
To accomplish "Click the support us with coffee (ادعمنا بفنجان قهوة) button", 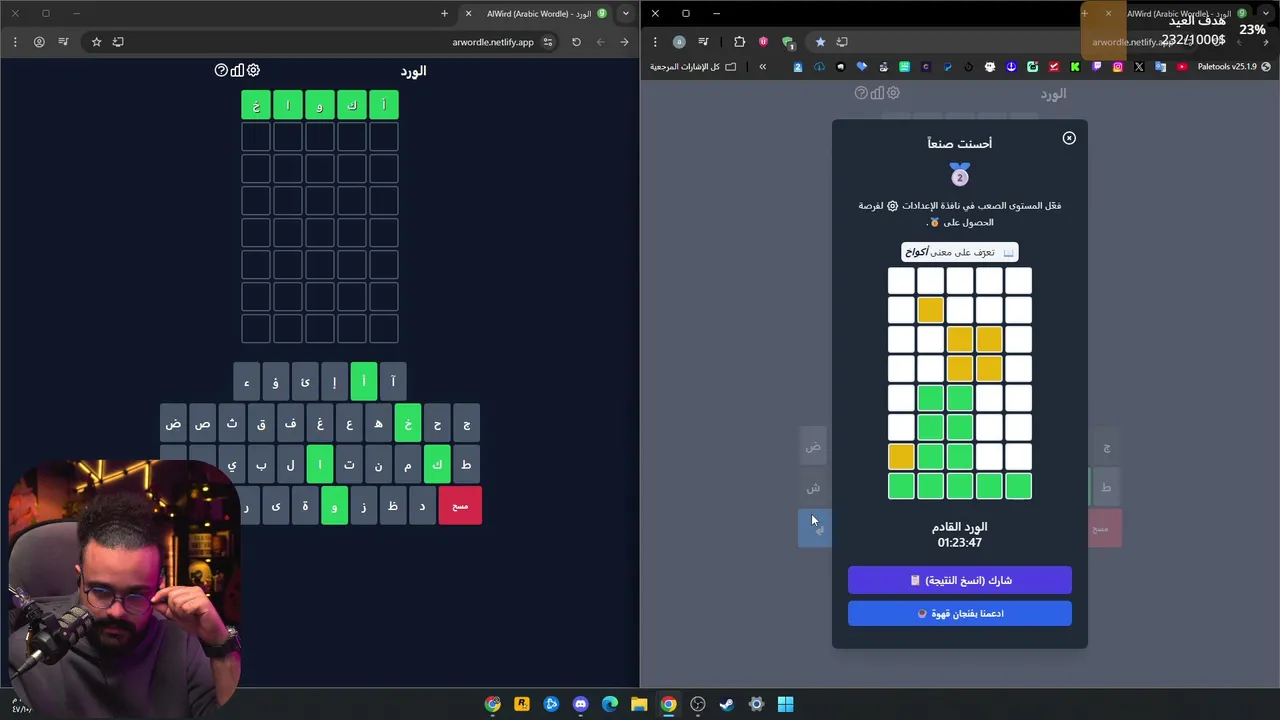I will click(960, 613).
